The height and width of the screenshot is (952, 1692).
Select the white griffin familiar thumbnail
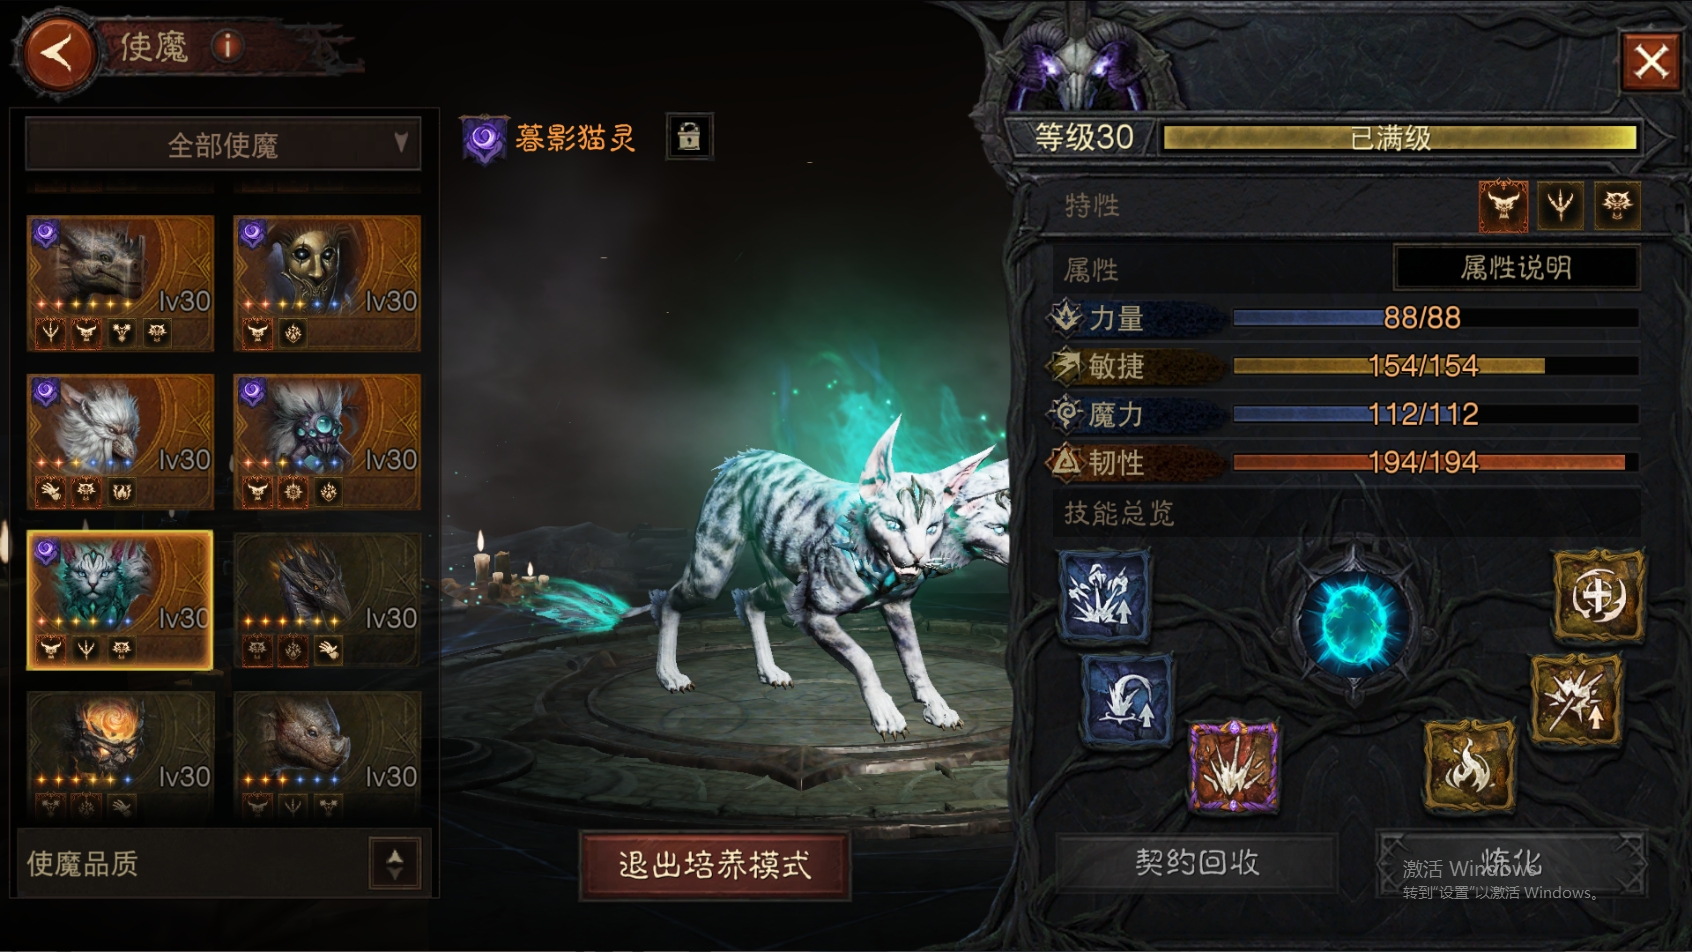[121, 441]
